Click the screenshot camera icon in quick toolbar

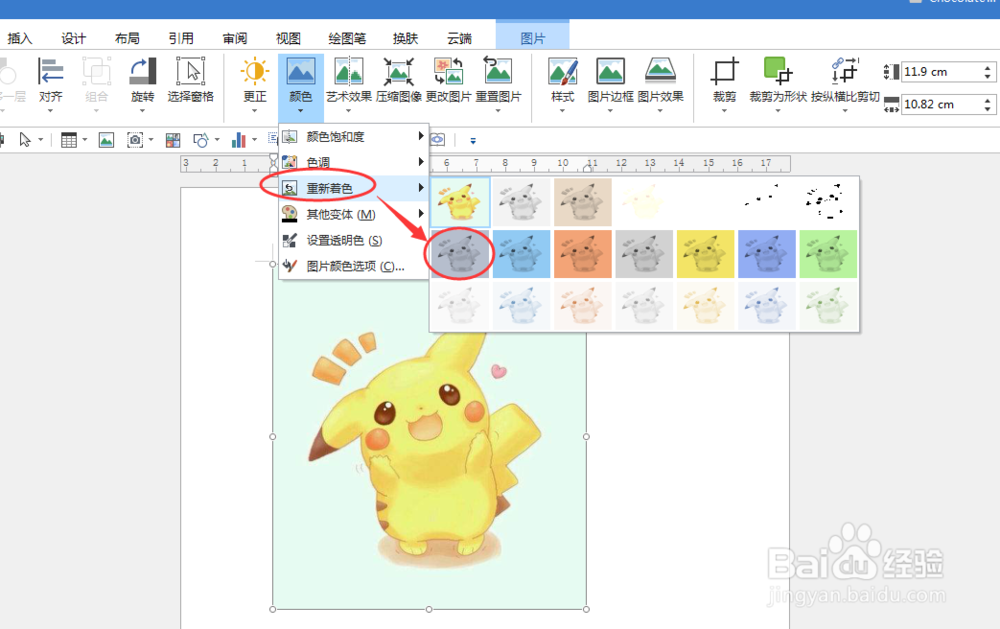tap(135, 140)
